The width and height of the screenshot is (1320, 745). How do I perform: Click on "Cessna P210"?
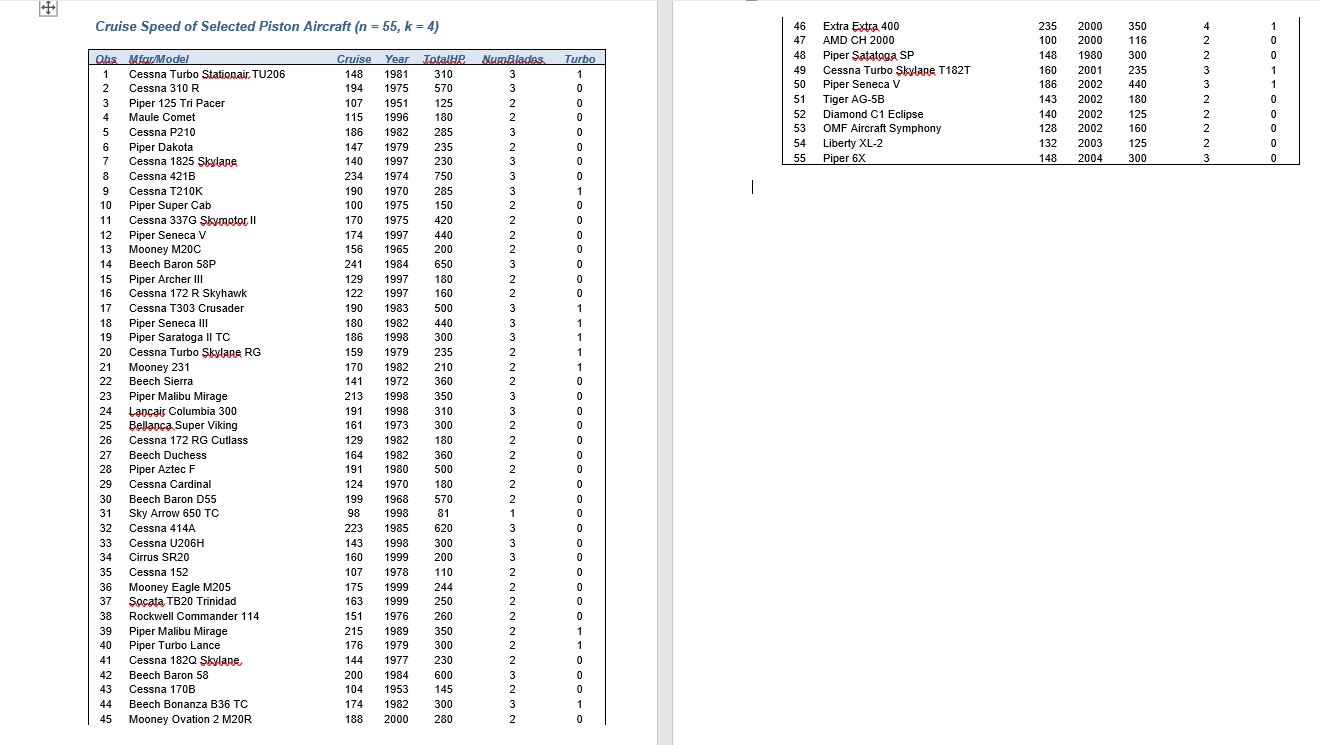click(162, 132)
